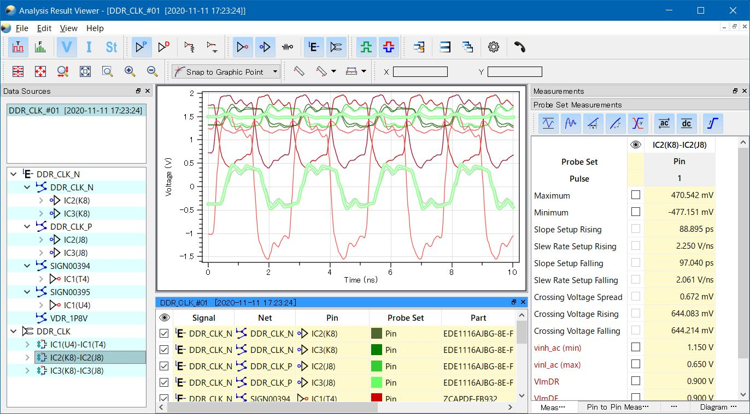750x414 pixels.
Task: Click the Current (I) display icon
Action: coord(88,47)
